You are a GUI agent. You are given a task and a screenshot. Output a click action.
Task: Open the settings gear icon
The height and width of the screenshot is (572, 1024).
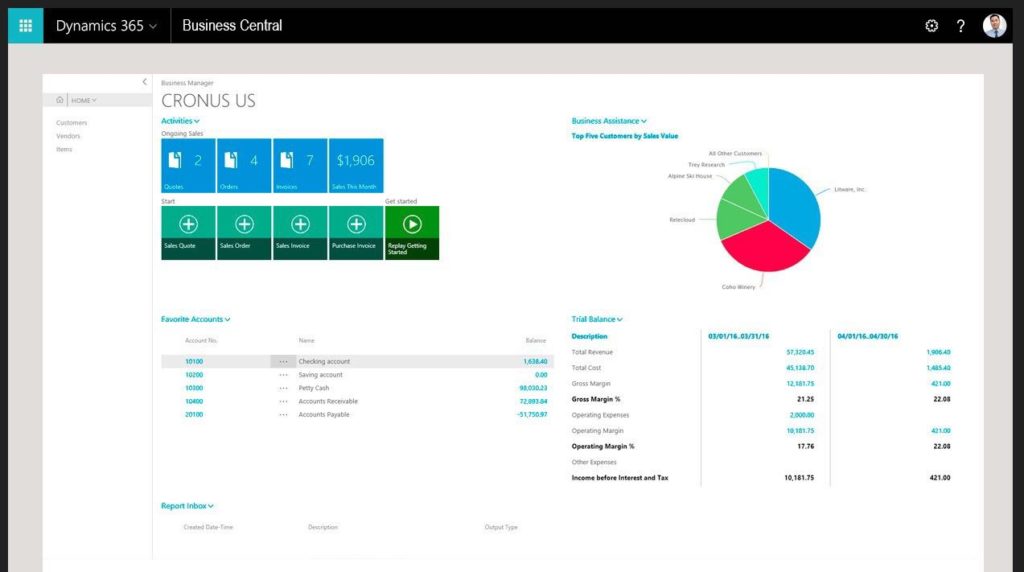pos(931,26)
